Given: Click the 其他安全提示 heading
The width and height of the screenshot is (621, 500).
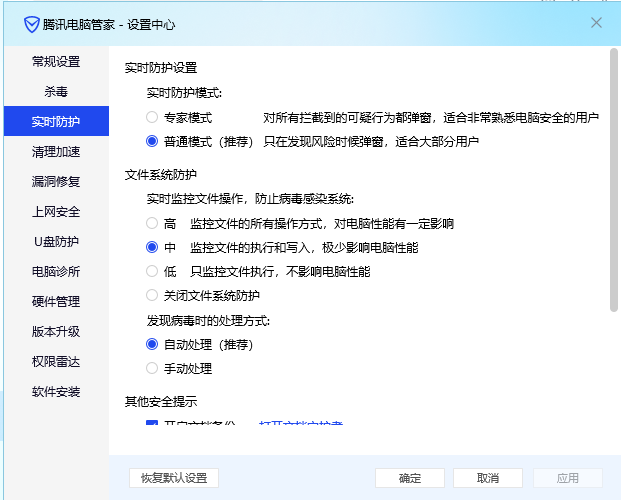Looking at the screenshot, I should tap(161, 402).
